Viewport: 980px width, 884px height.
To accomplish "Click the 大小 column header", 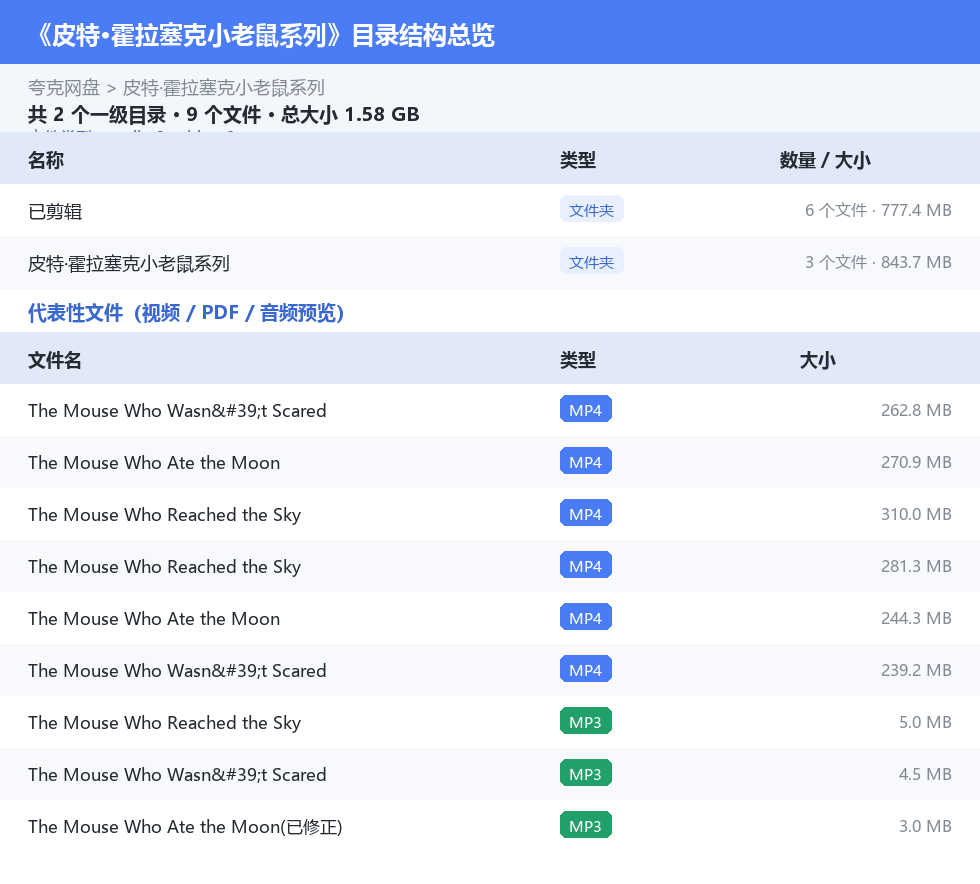I will coord(818,360).
